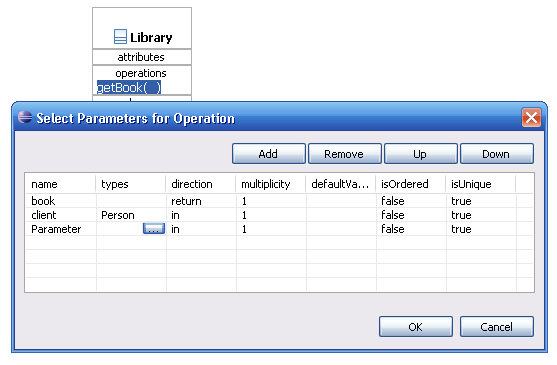
Task: Click defaultValue cell in client row
Action: click(x=341, y=215)
